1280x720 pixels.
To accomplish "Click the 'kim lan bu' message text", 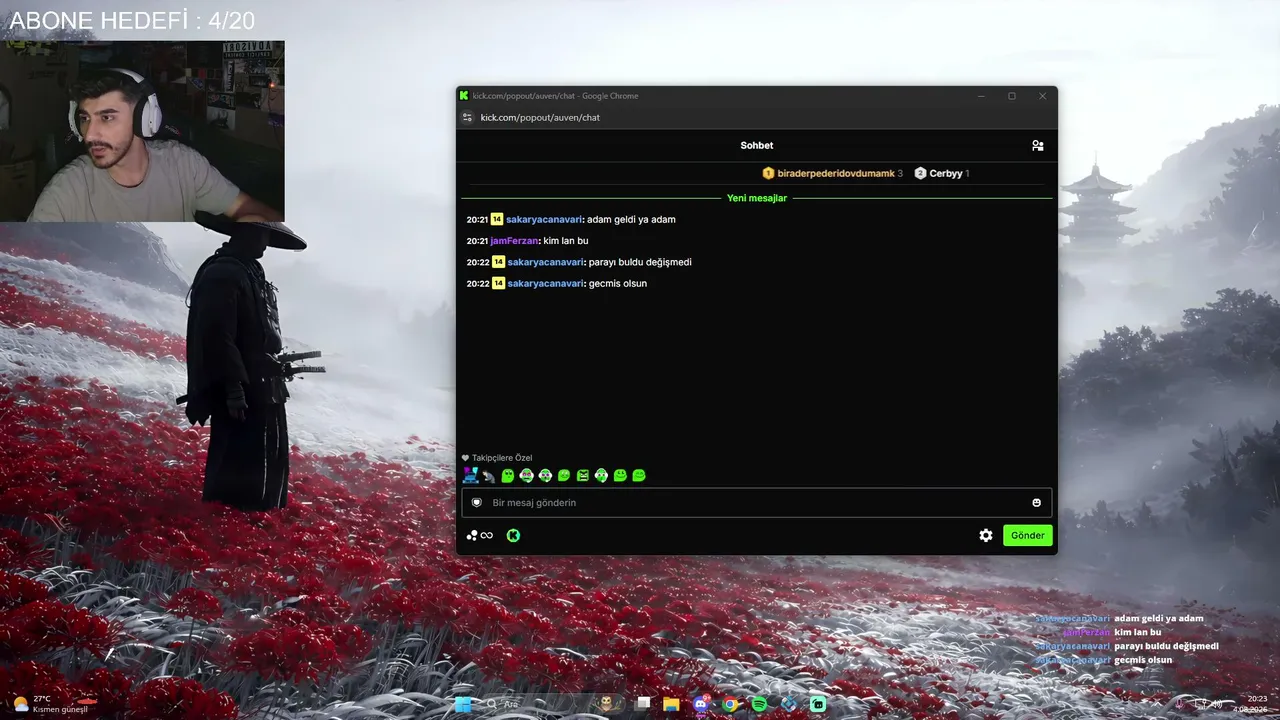I will pos(566,241).
